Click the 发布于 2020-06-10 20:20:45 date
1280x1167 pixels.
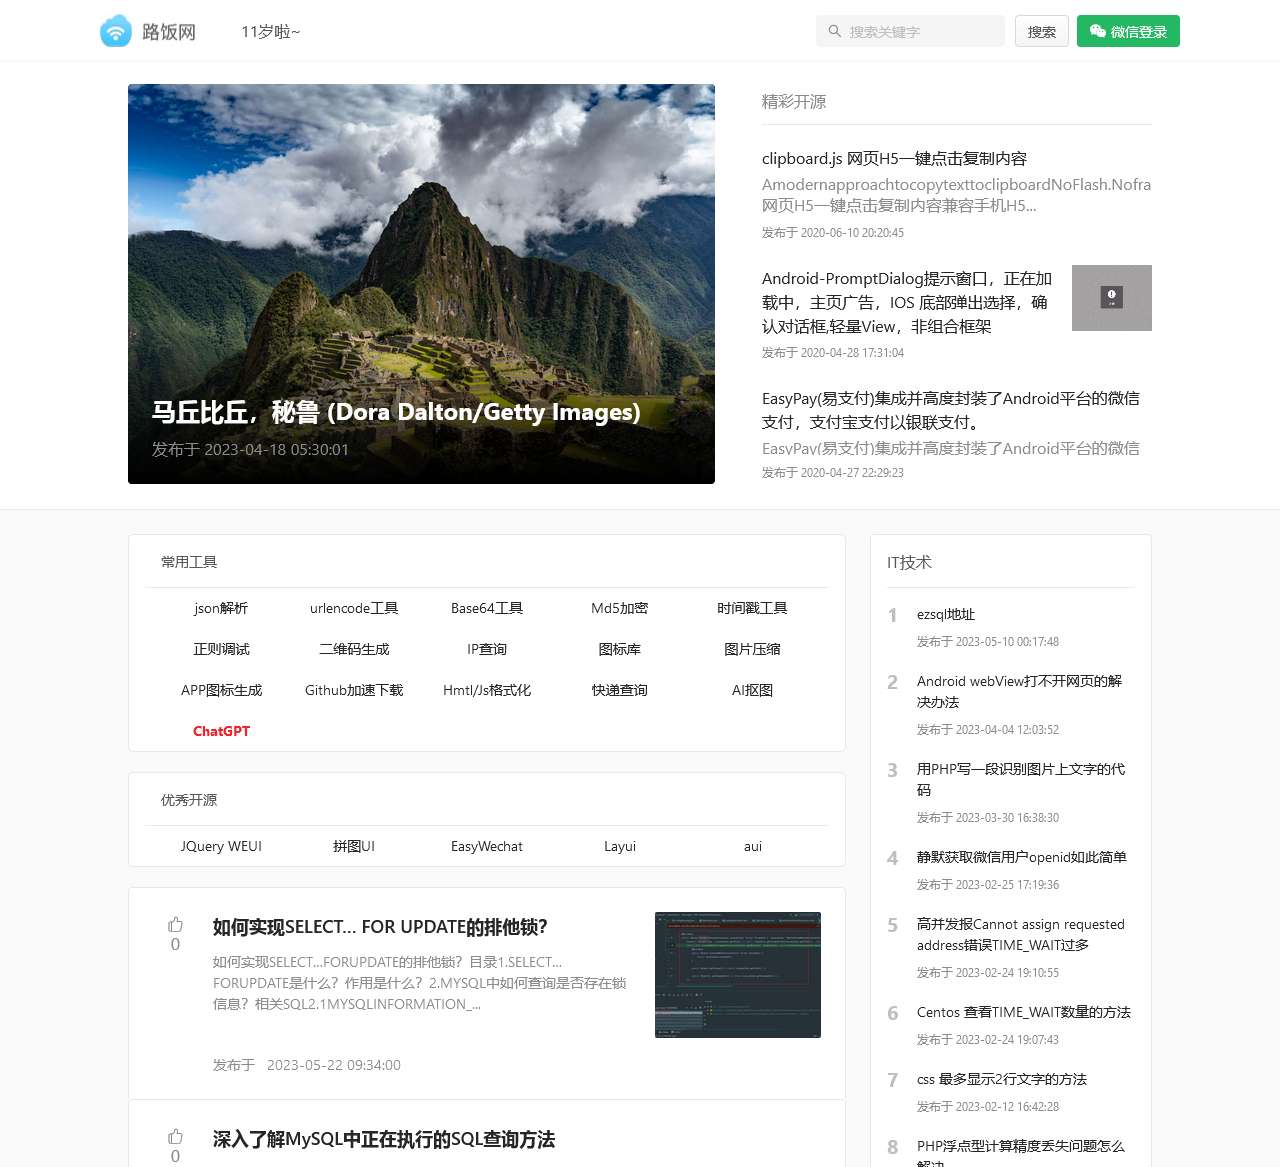[x=833, y=233]
